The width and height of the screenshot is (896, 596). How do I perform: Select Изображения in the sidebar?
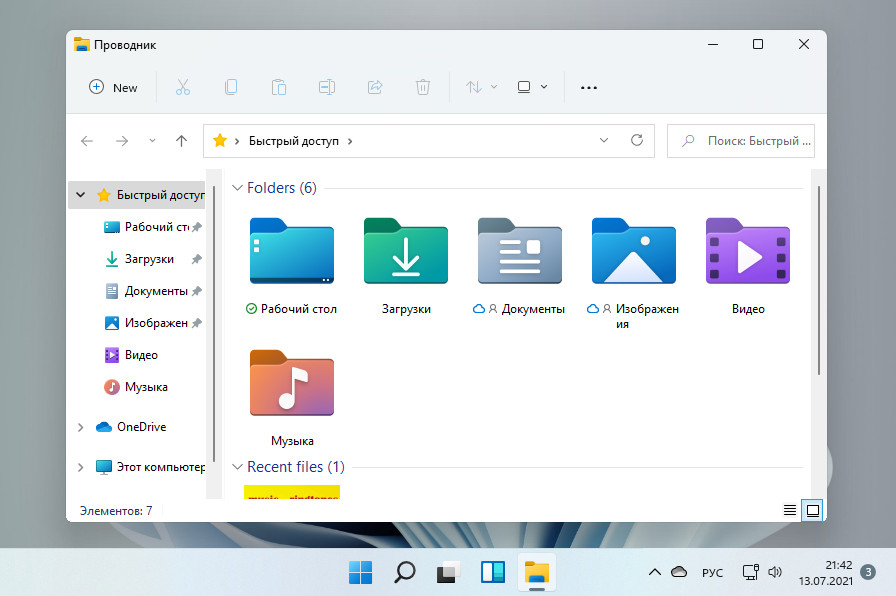[x=147, y=323]
